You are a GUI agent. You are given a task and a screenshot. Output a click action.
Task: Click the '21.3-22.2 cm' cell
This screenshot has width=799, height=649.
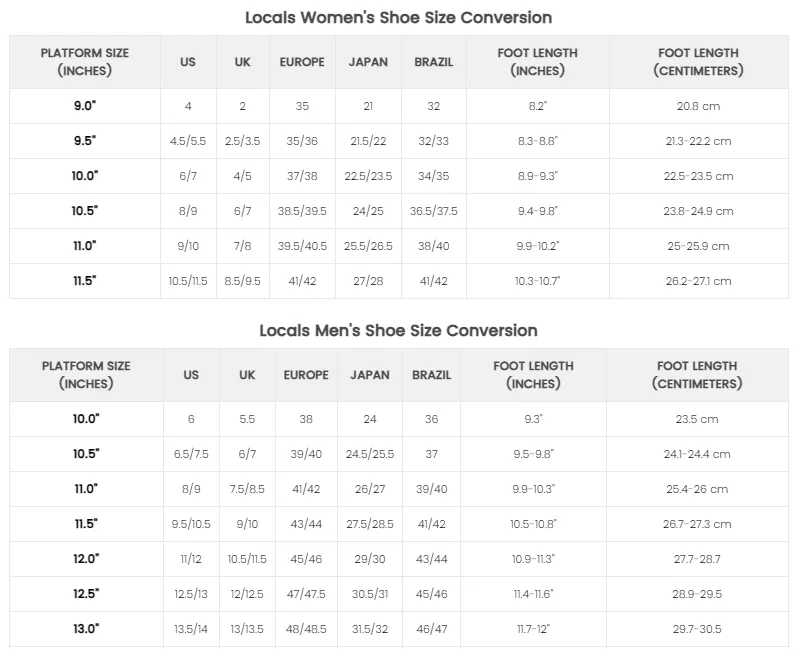[698, 141]
